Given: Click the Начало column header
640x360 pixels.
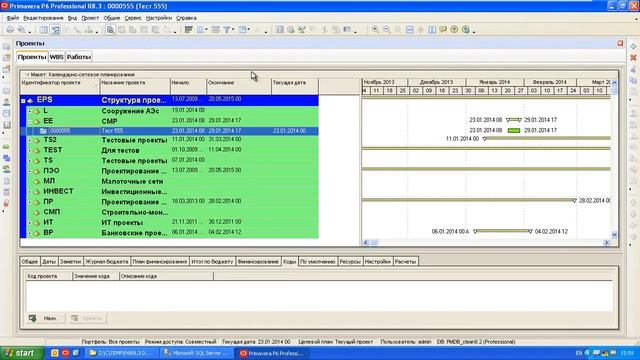Looking at the screenshot, I should (188, 83).
